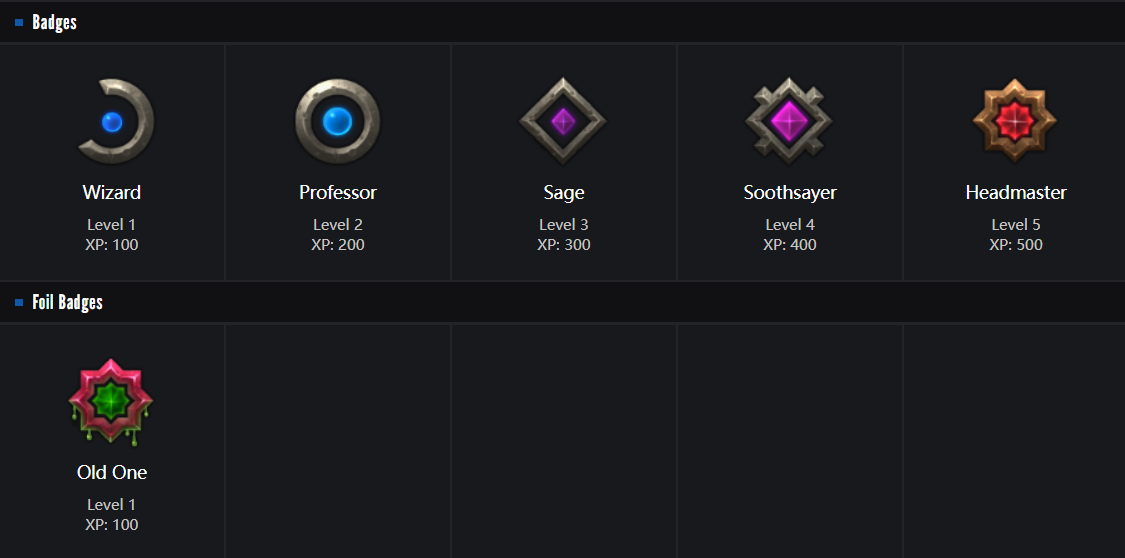Click the XP: 500 text under Headmaster
Image resolution: width=1125 pixels, height=558 pixels.
[x=1016, y=245]
